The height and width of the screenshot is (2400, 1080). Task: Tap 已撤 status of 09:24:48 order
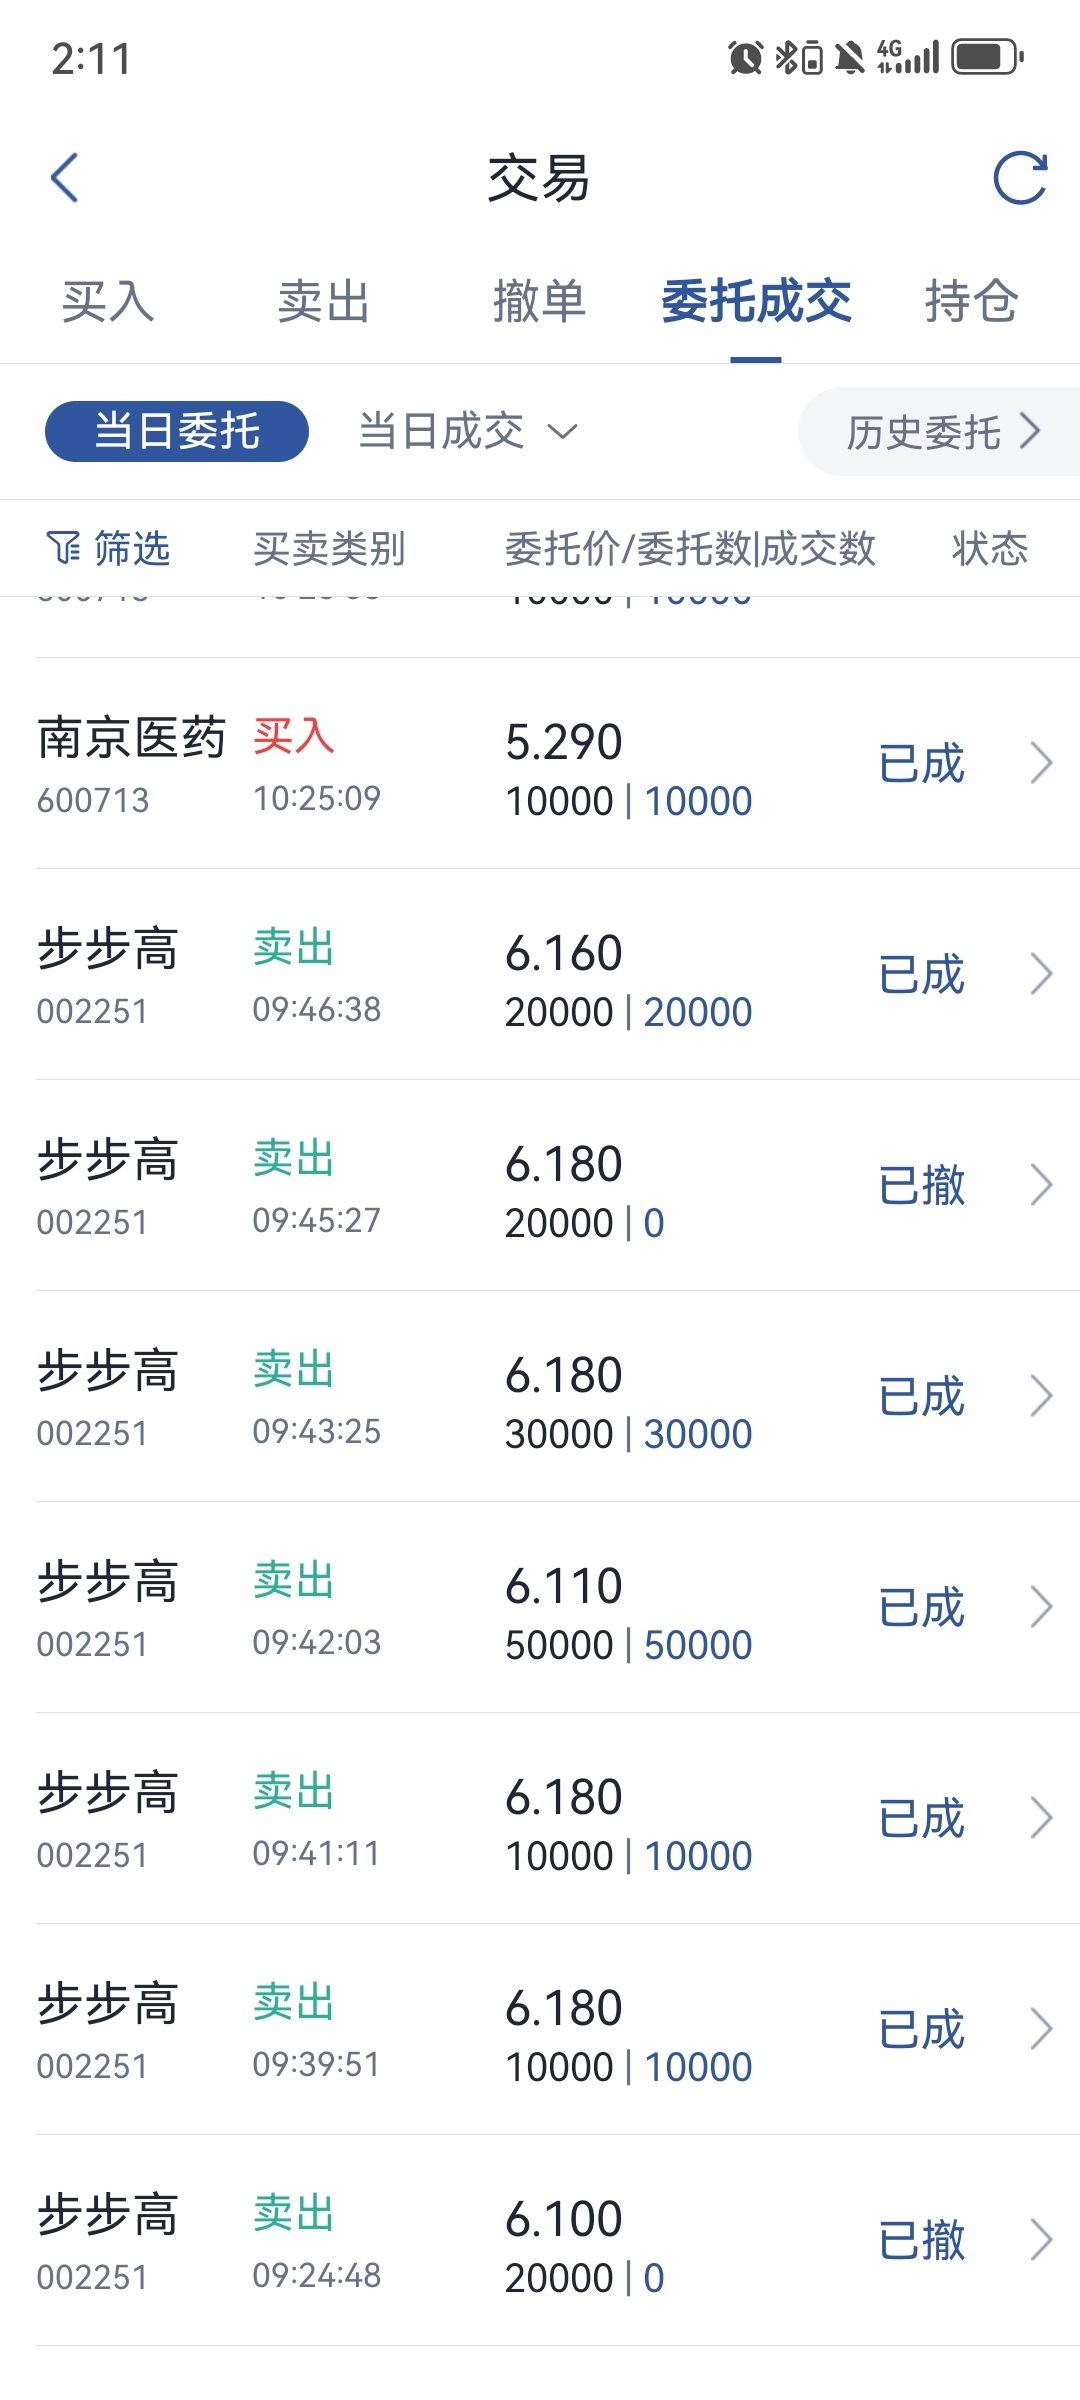click(x=921, y=2241)
